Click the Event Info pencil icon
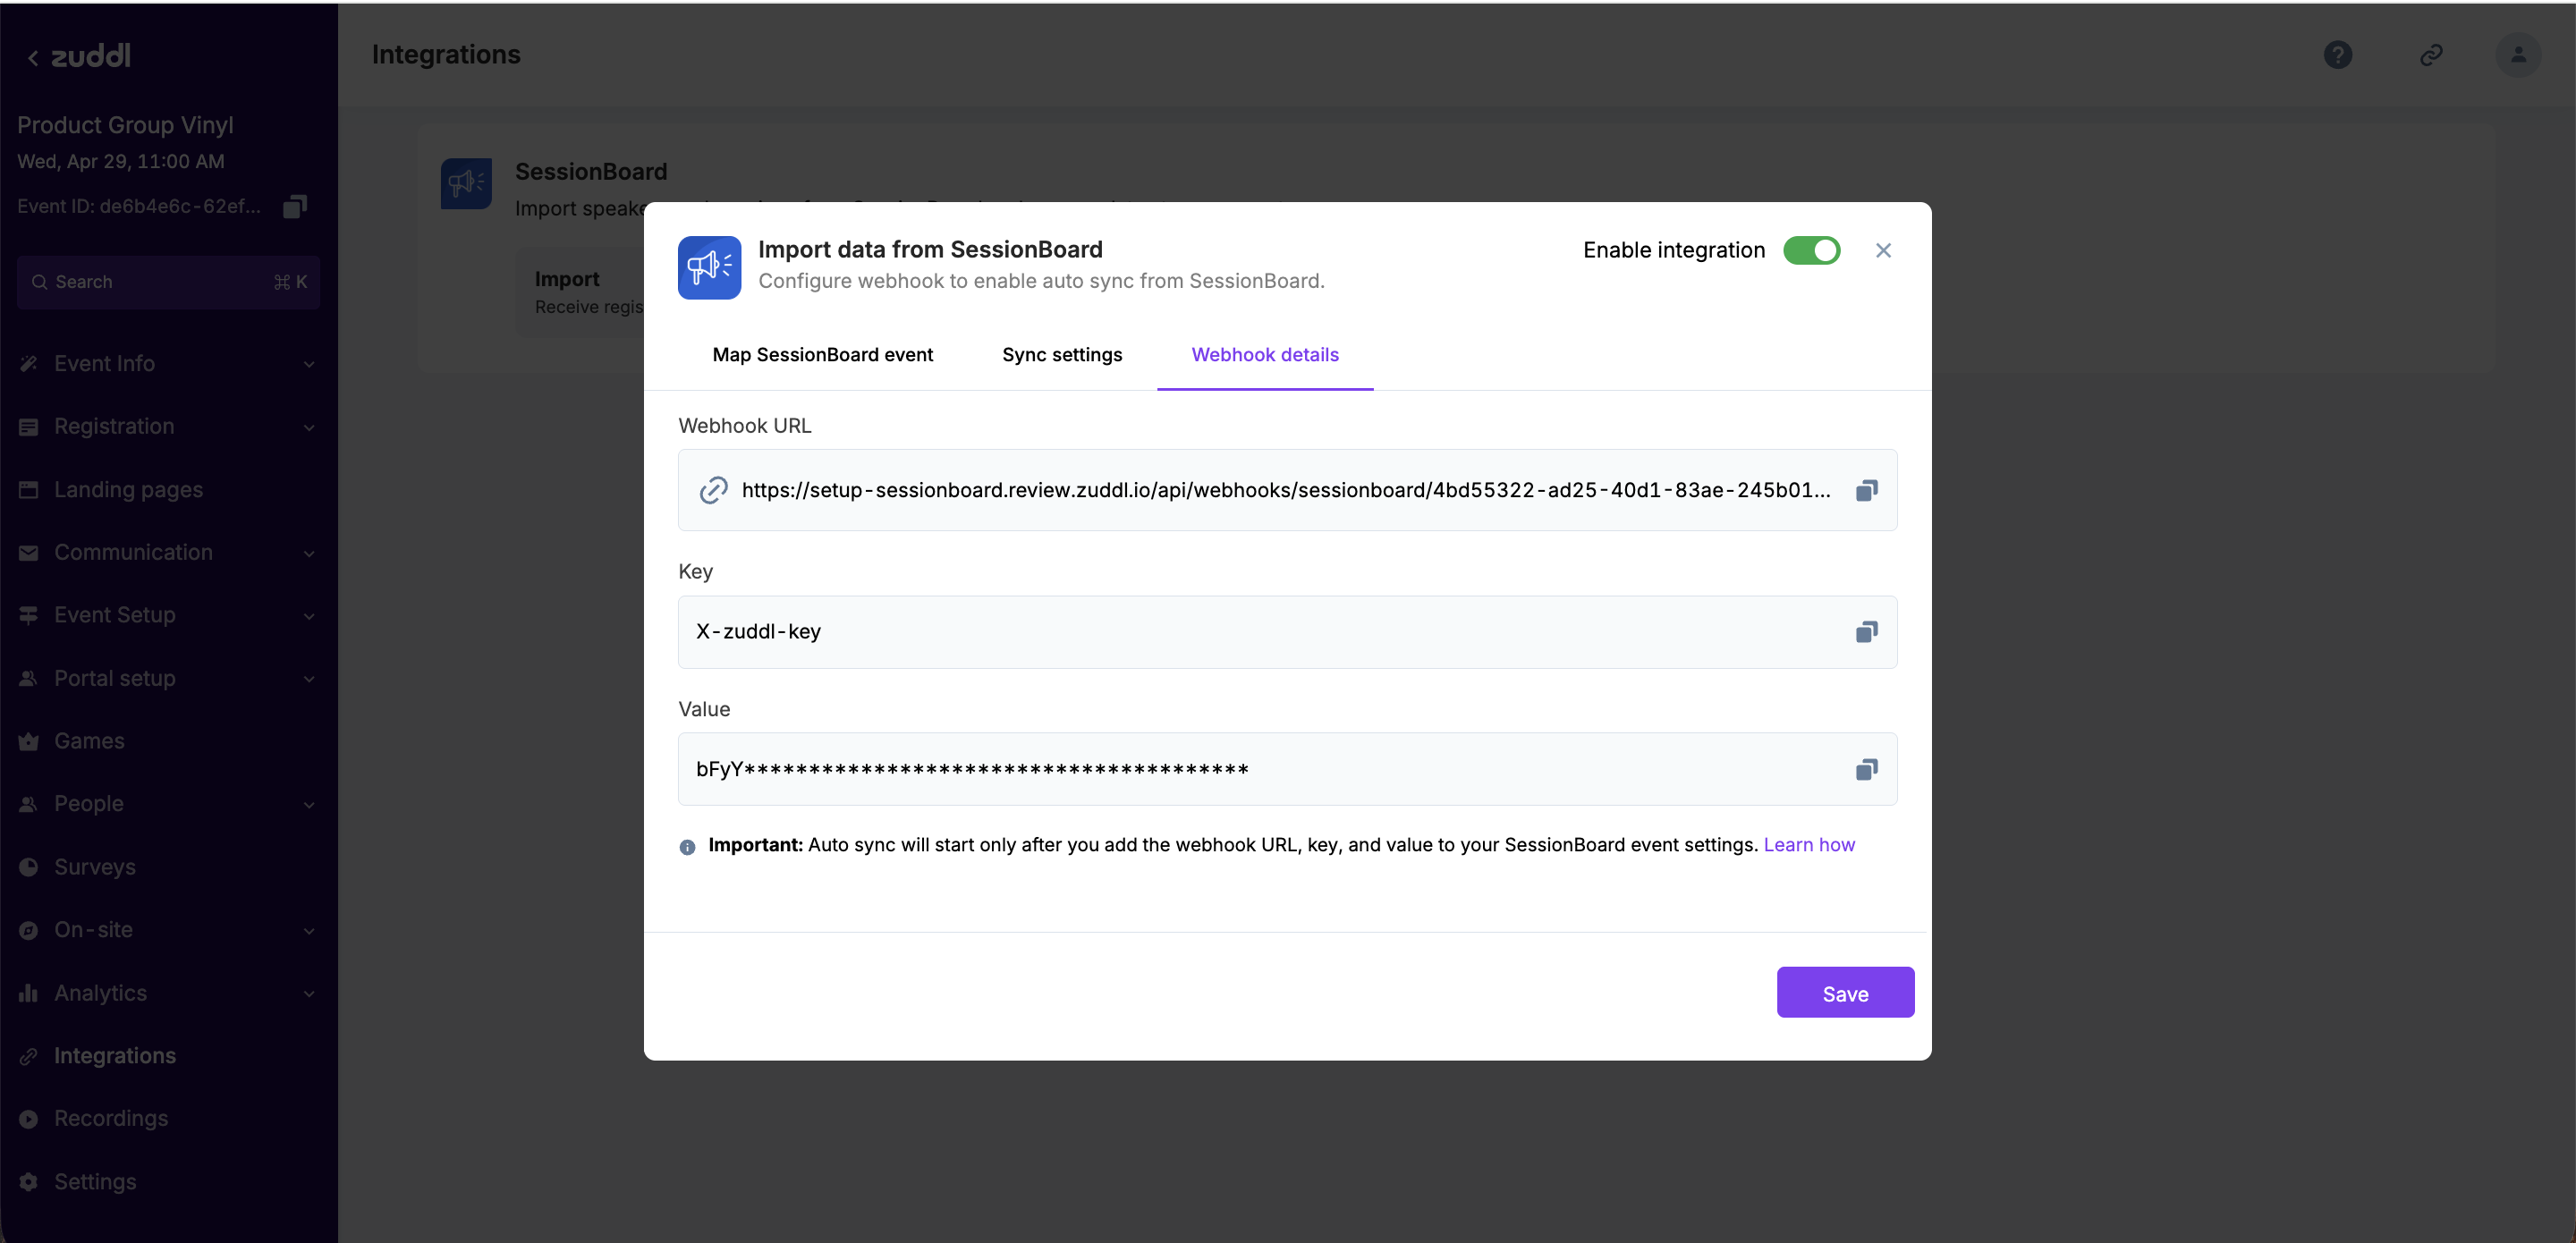The image size is (2576, 1243). click(28, 364)
